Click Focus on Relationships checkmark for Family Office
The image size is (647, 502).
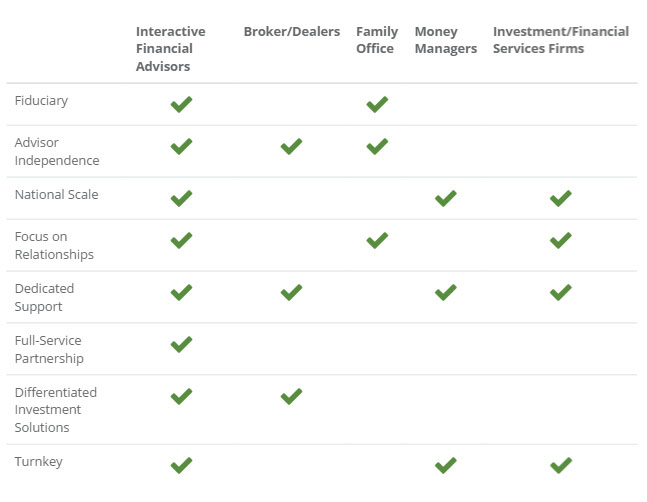pos(377,241)
